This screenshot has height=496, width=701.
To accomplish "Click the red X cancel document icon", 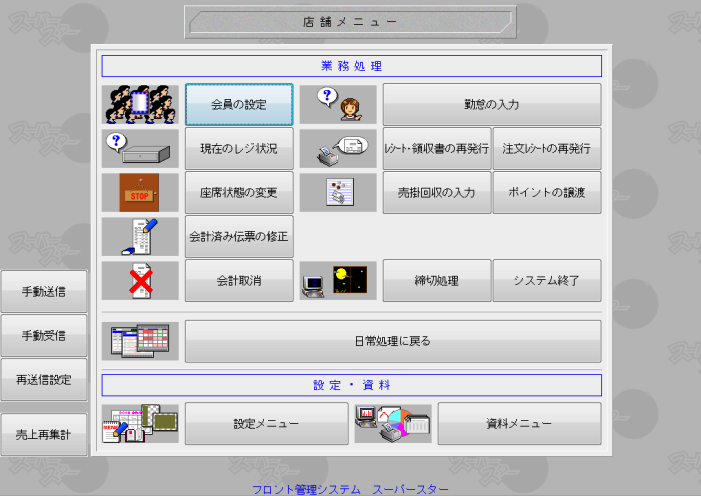I will [x=140, y=280].
